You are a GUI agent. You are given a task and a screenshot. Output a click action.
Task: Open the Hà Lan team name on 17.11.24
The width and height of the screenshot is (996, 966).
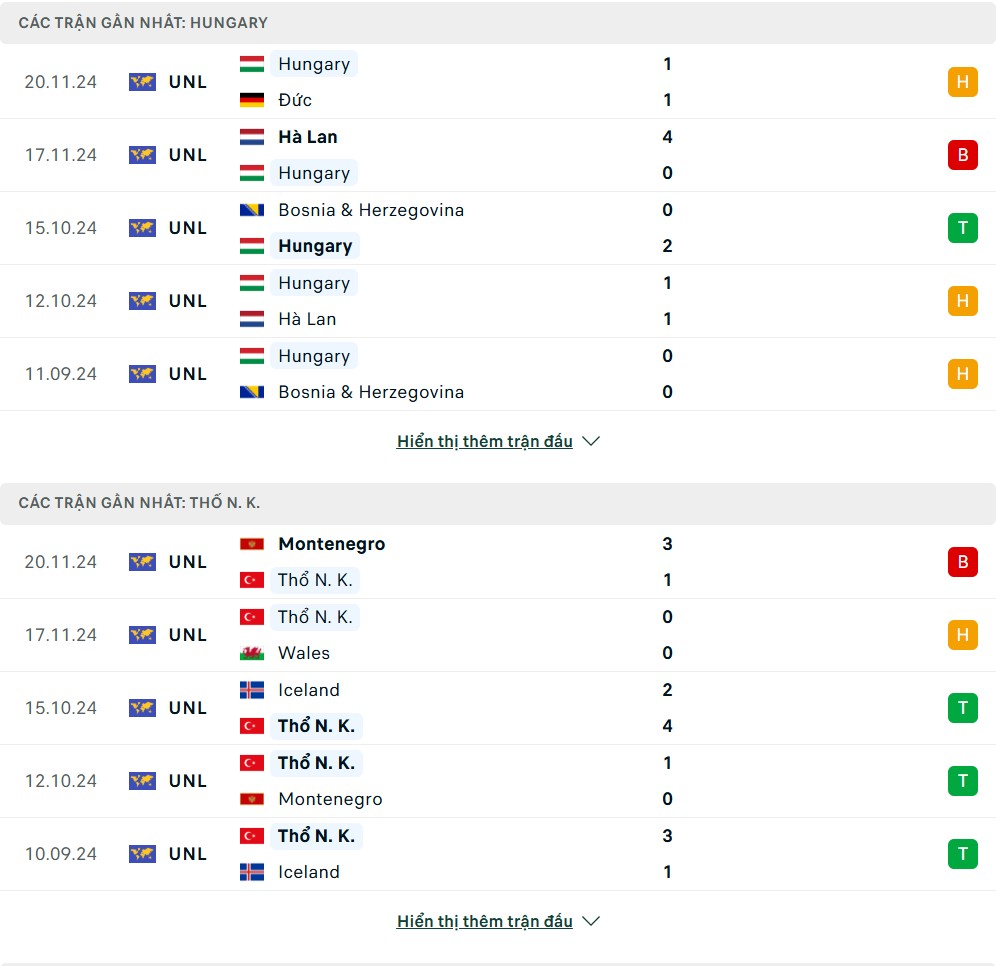tap(307, 137)
